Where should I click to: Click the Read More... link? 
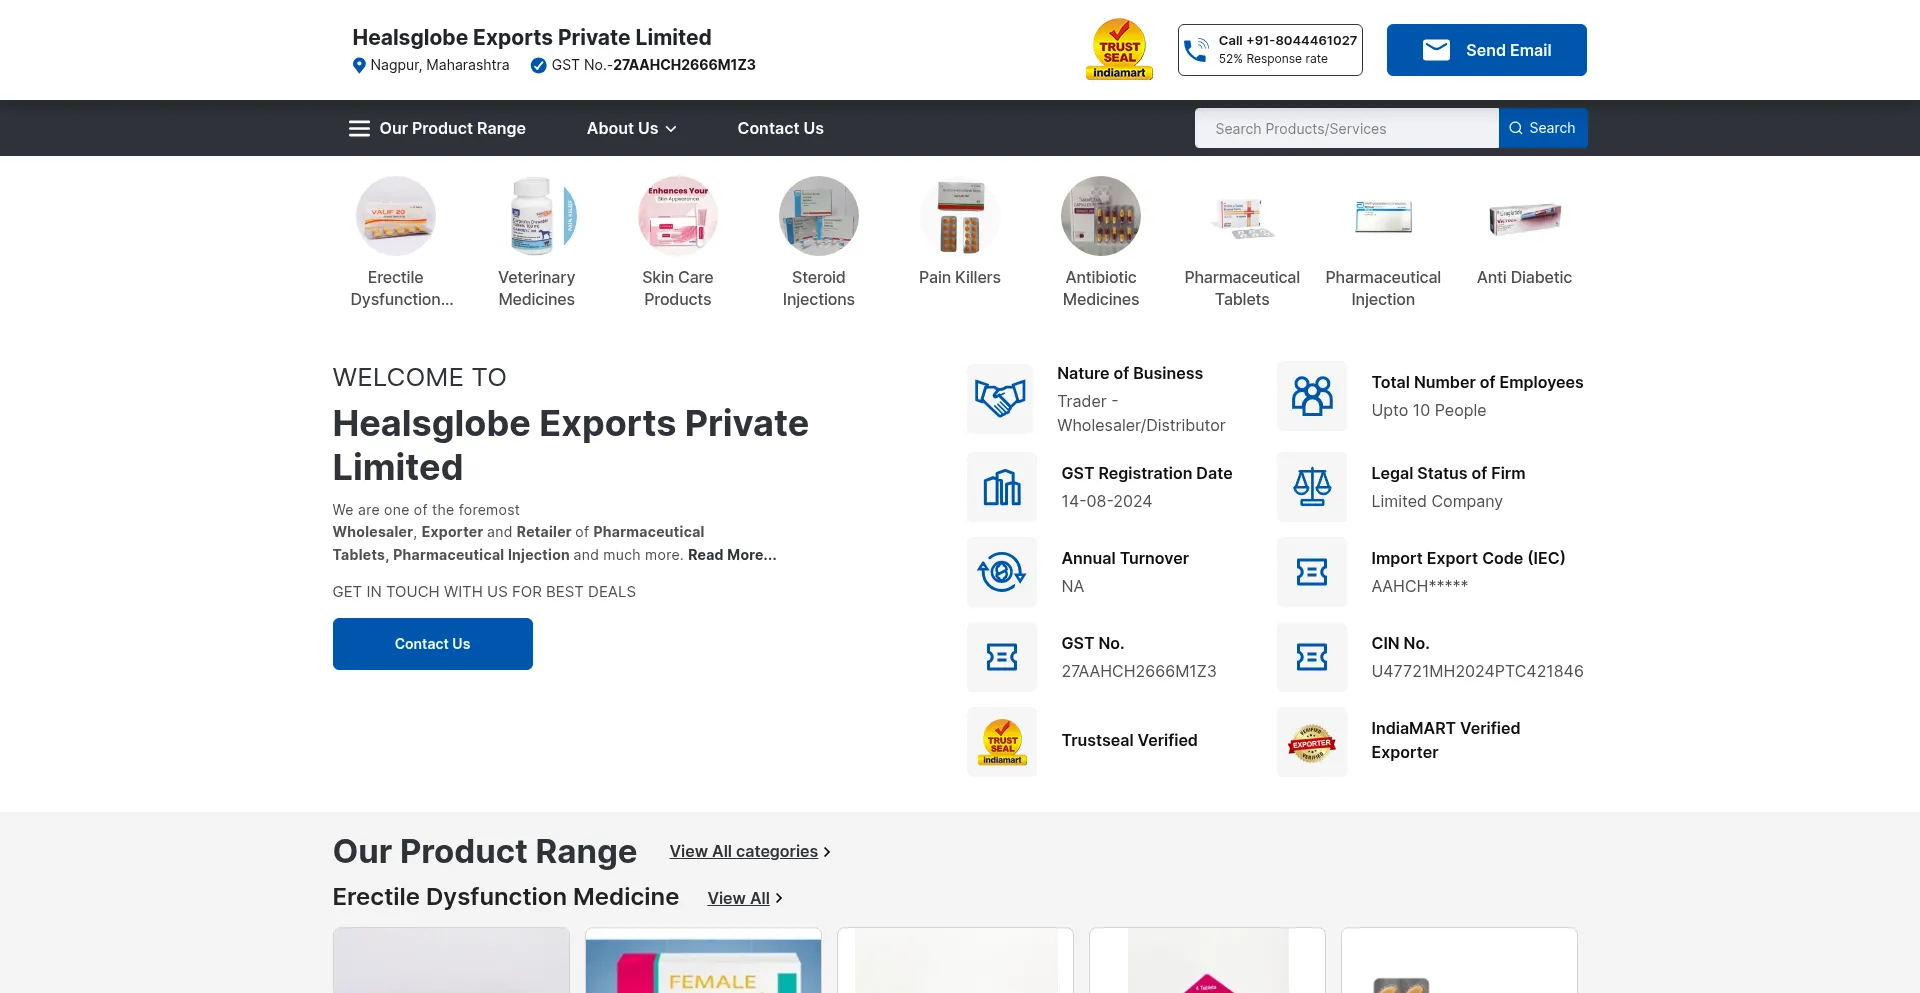(x=732, y=555)
